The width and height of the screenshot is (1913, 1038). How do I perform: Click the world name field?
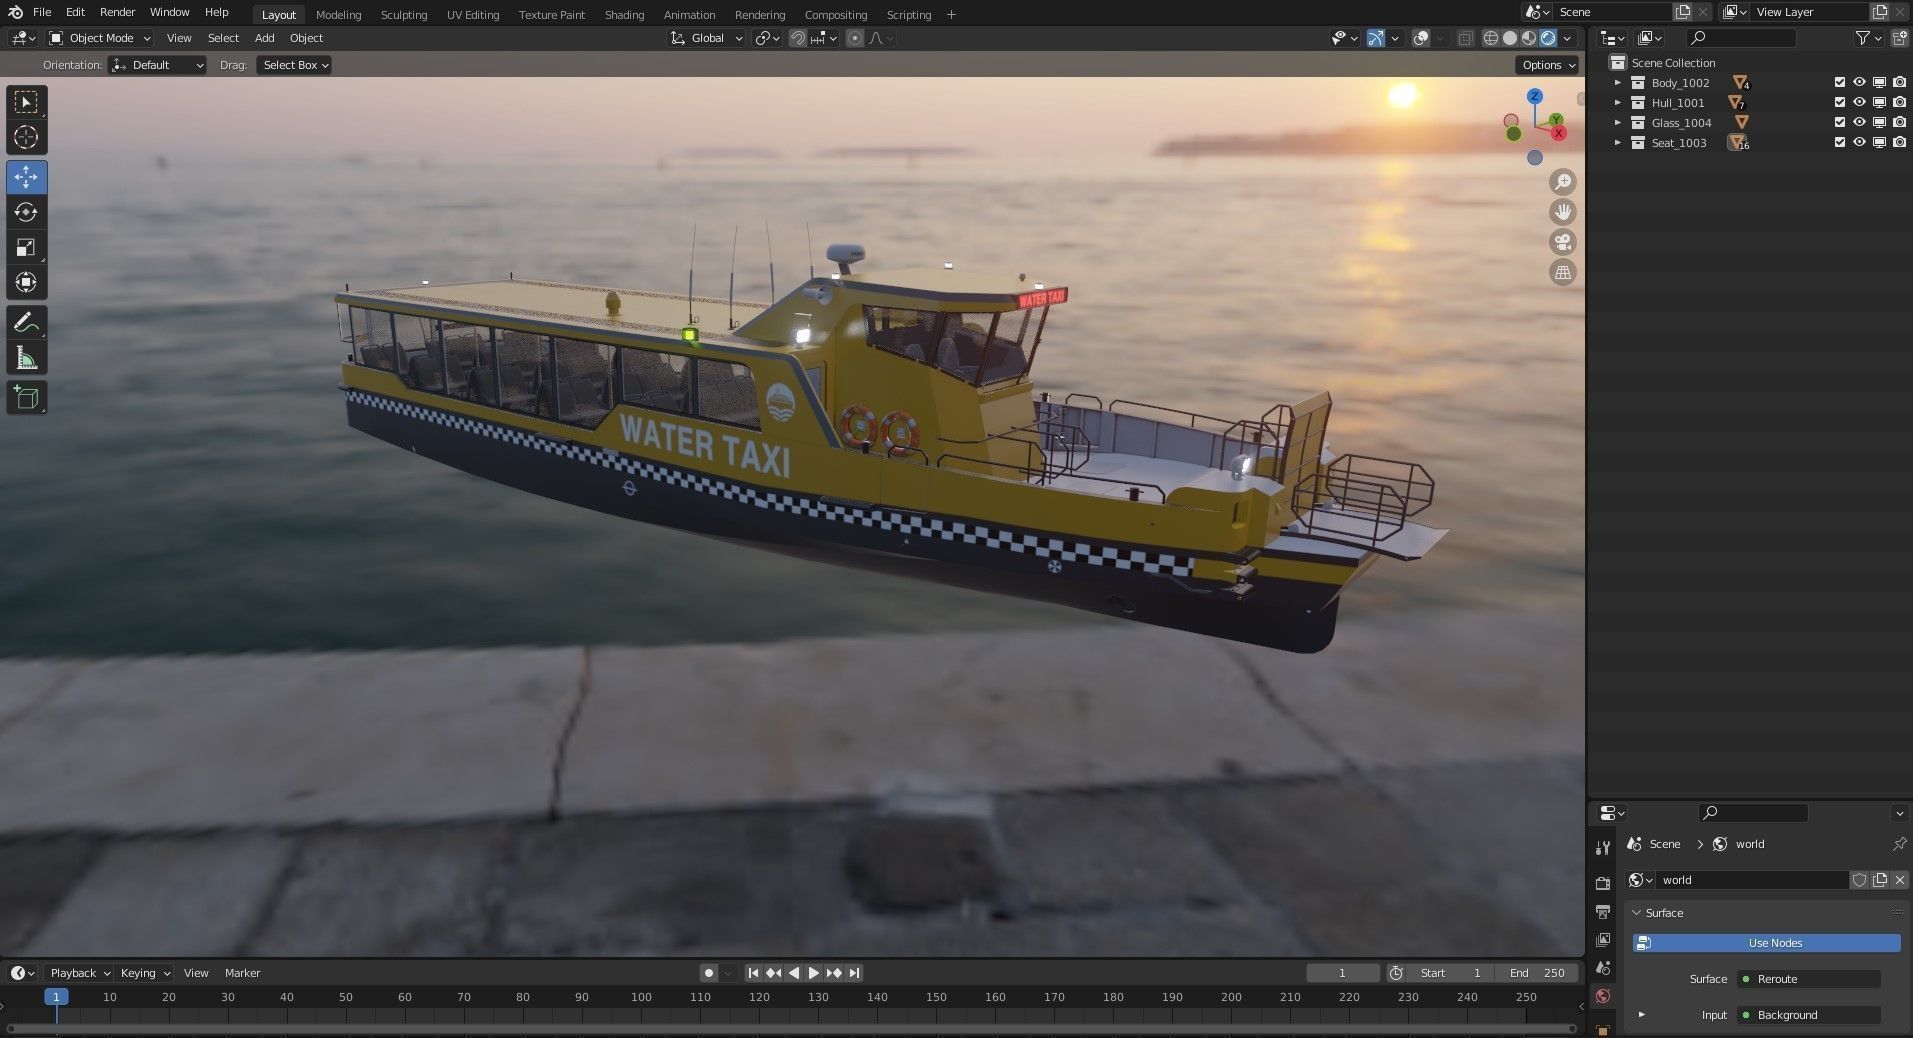1752,880
